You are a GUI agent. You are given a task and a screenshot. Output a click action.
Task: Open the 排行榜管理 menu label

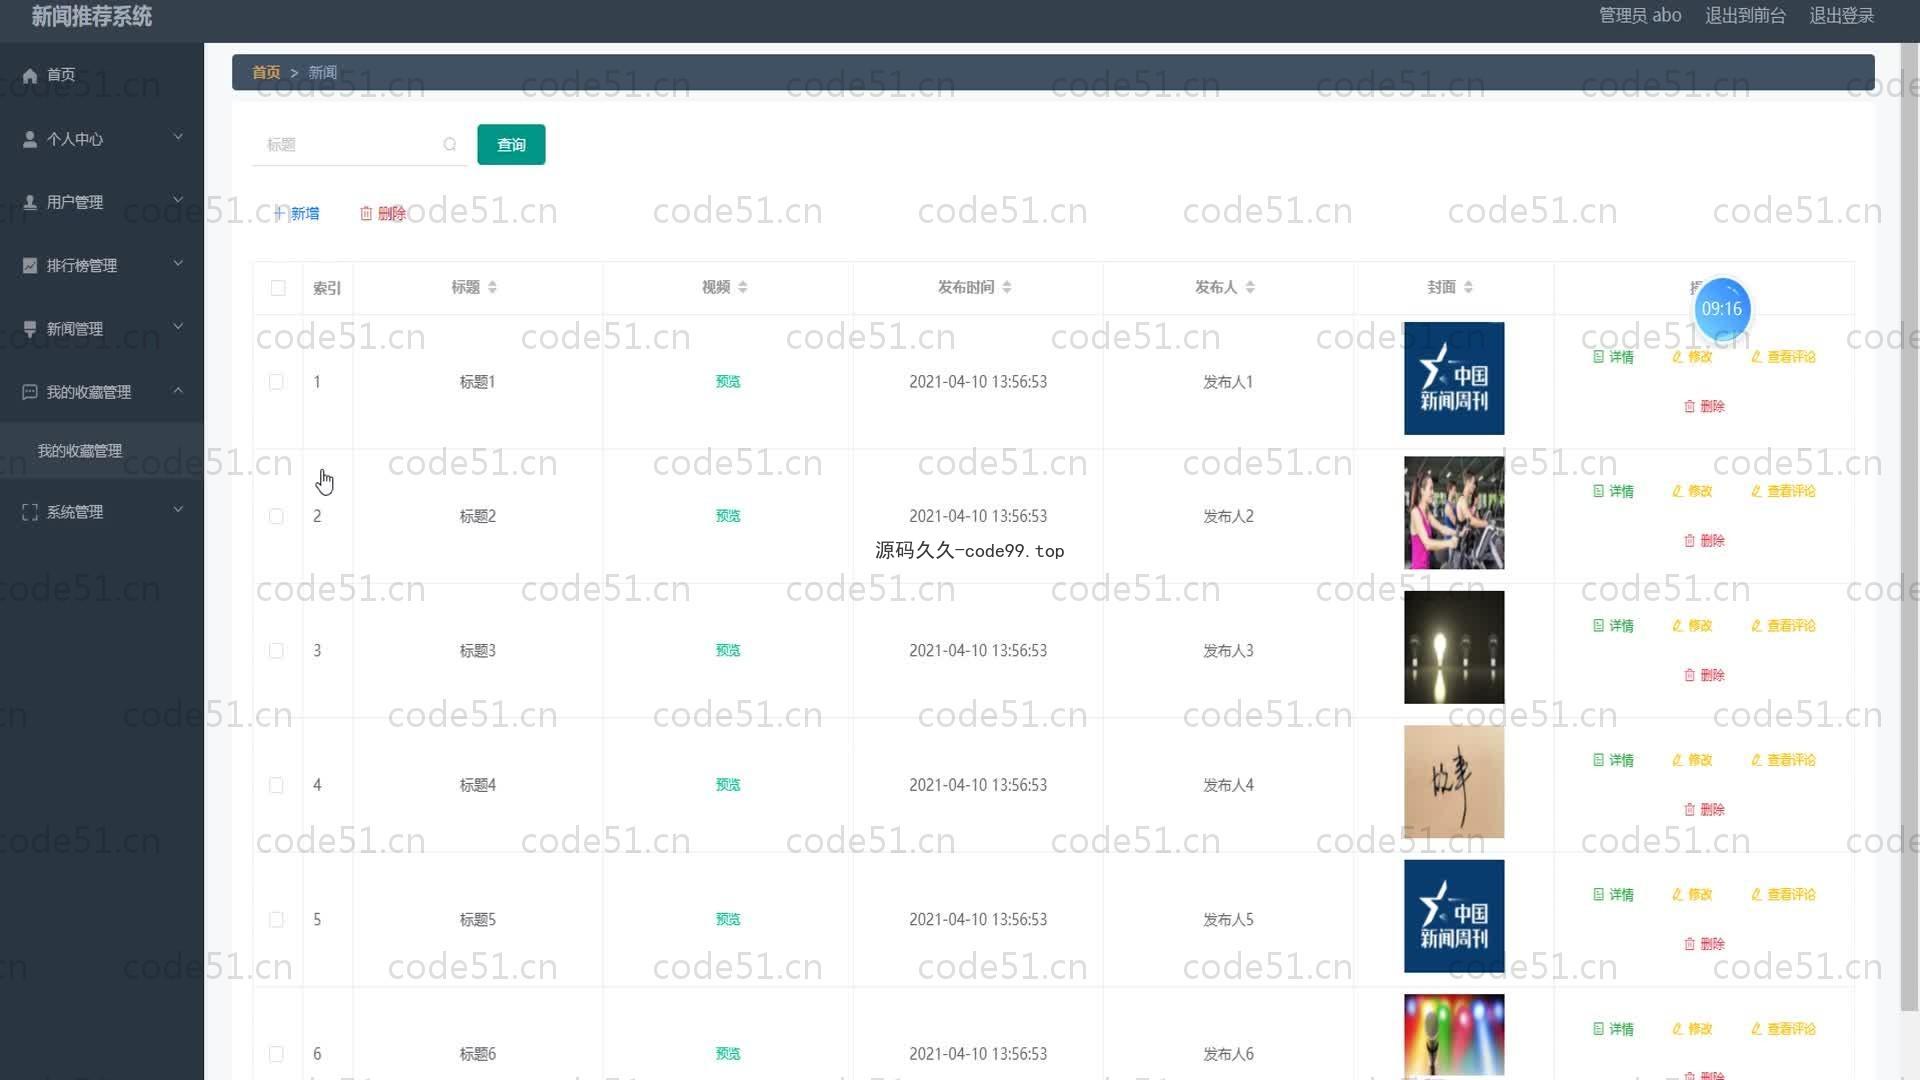click(x=82, y=265)
